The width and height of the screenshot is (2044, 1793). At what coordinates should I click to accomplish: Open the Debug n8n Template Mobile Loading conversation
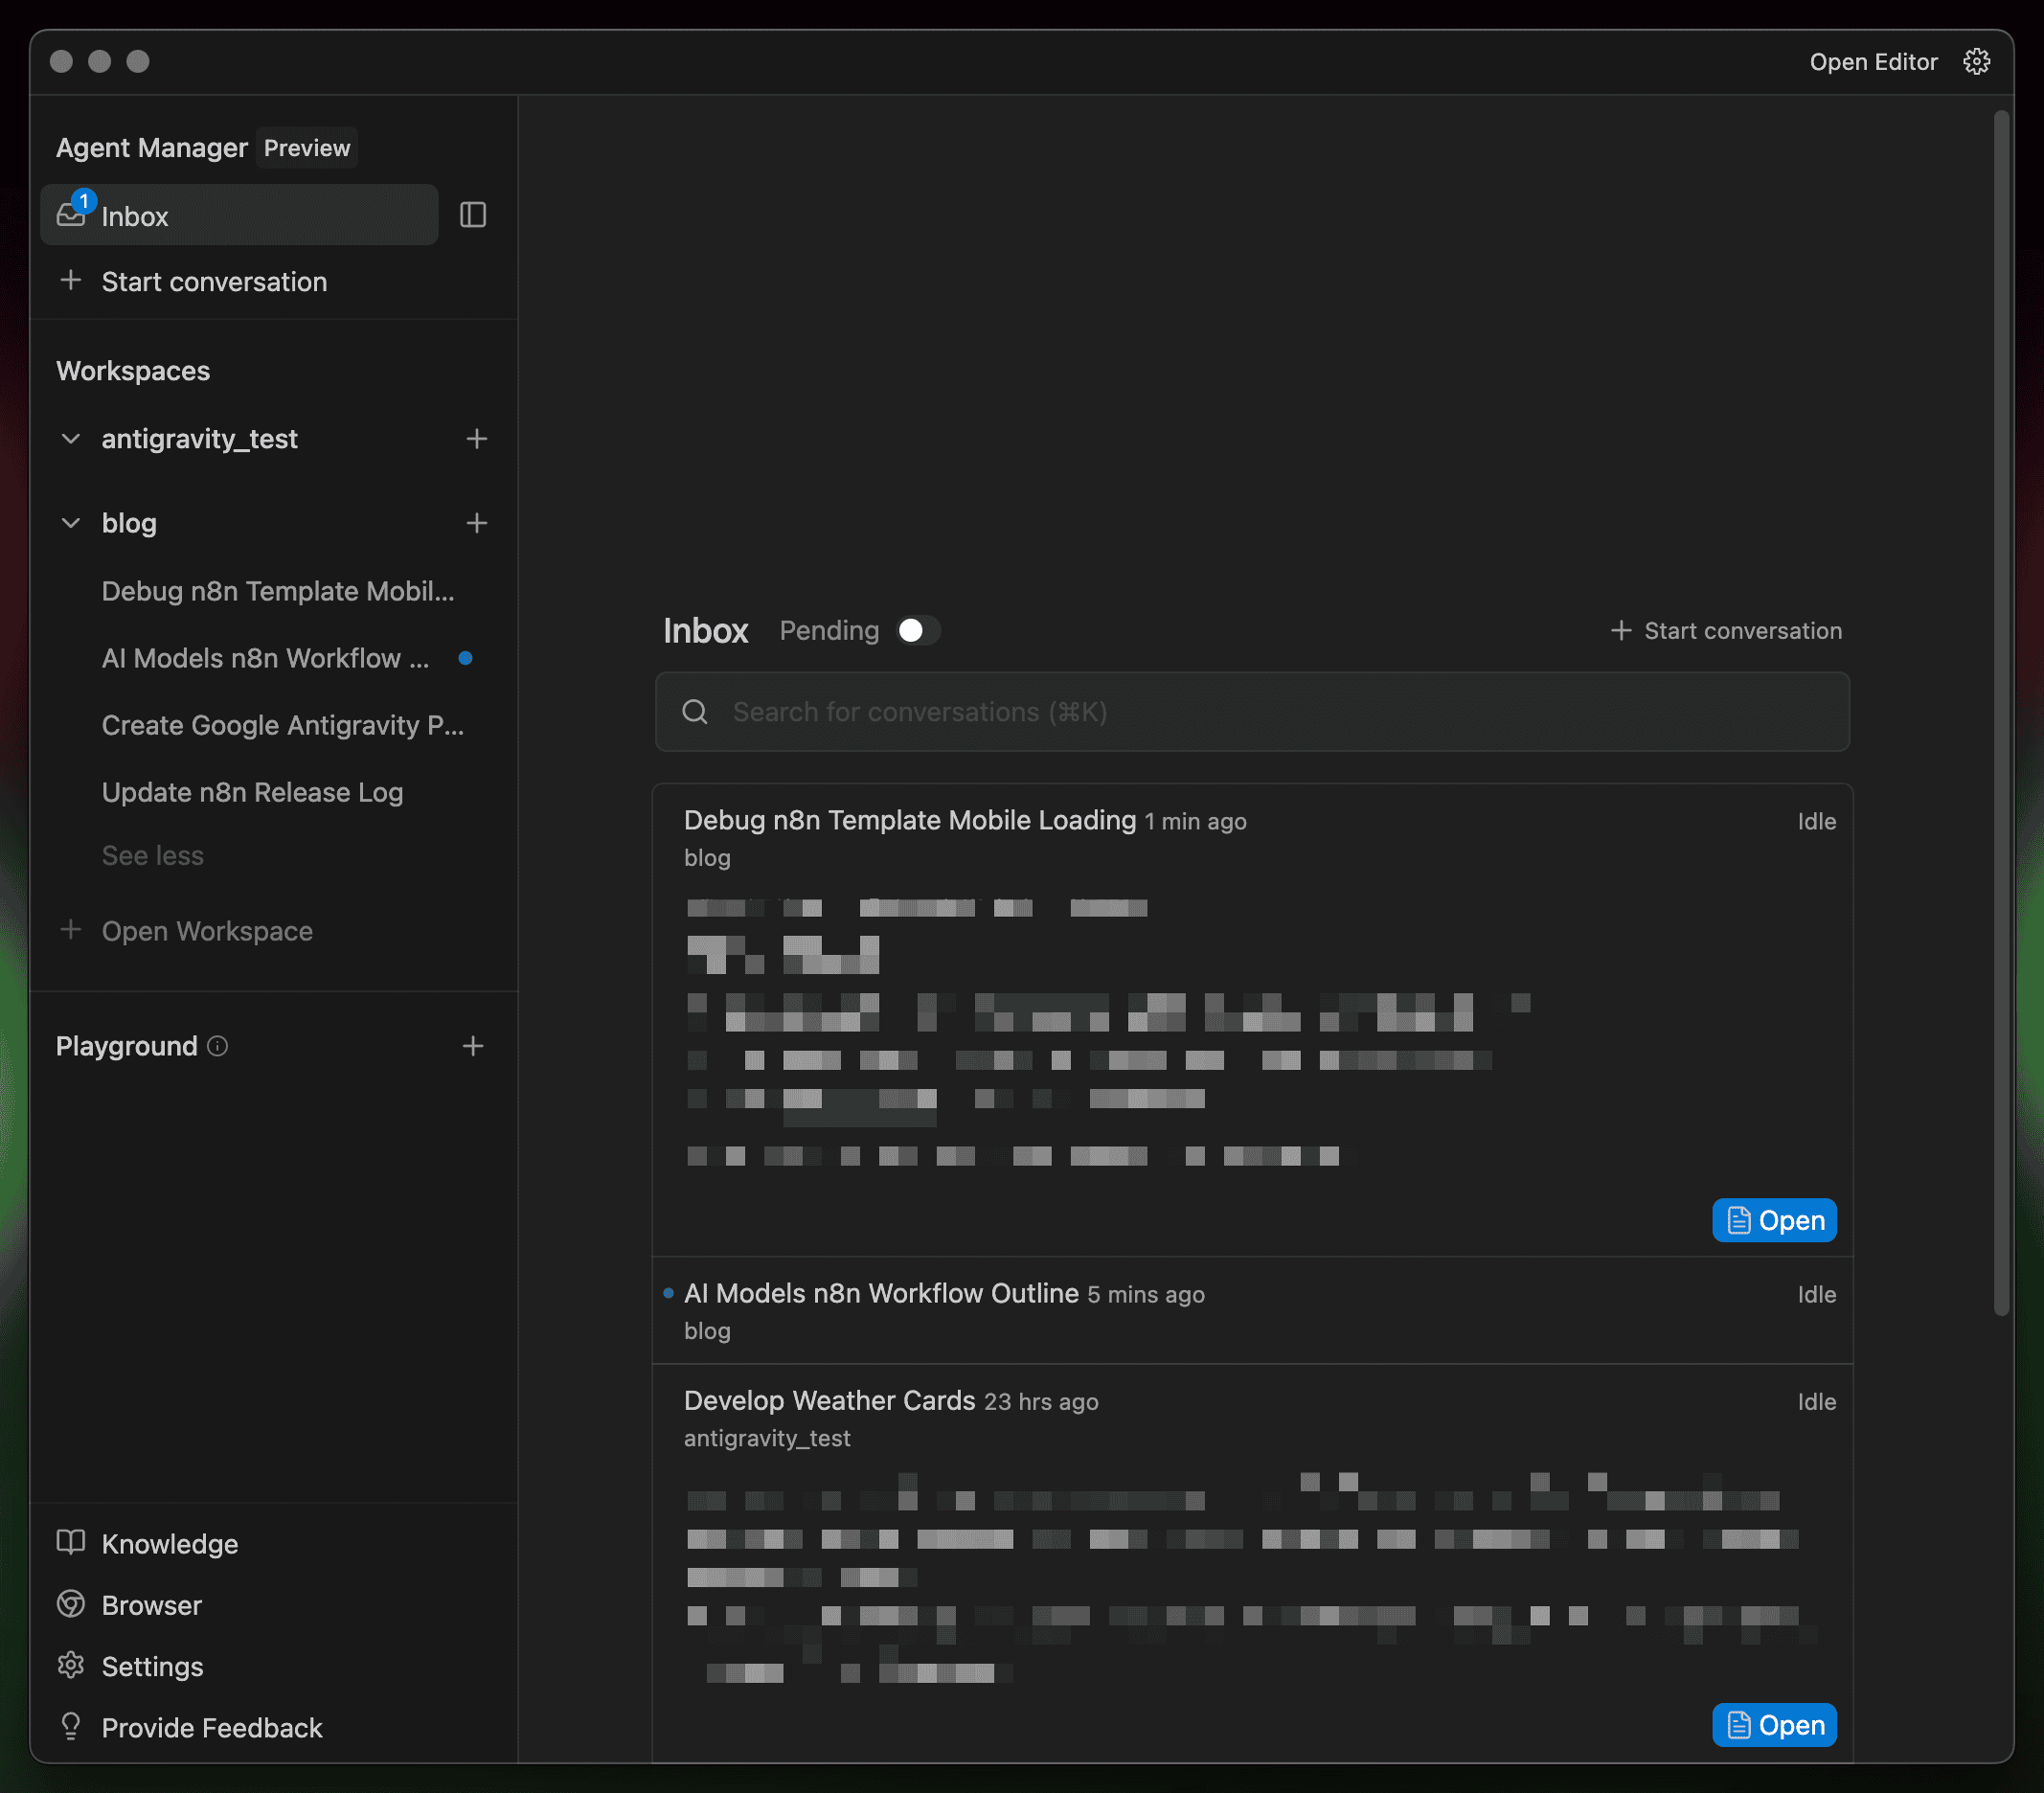(908, 820)
